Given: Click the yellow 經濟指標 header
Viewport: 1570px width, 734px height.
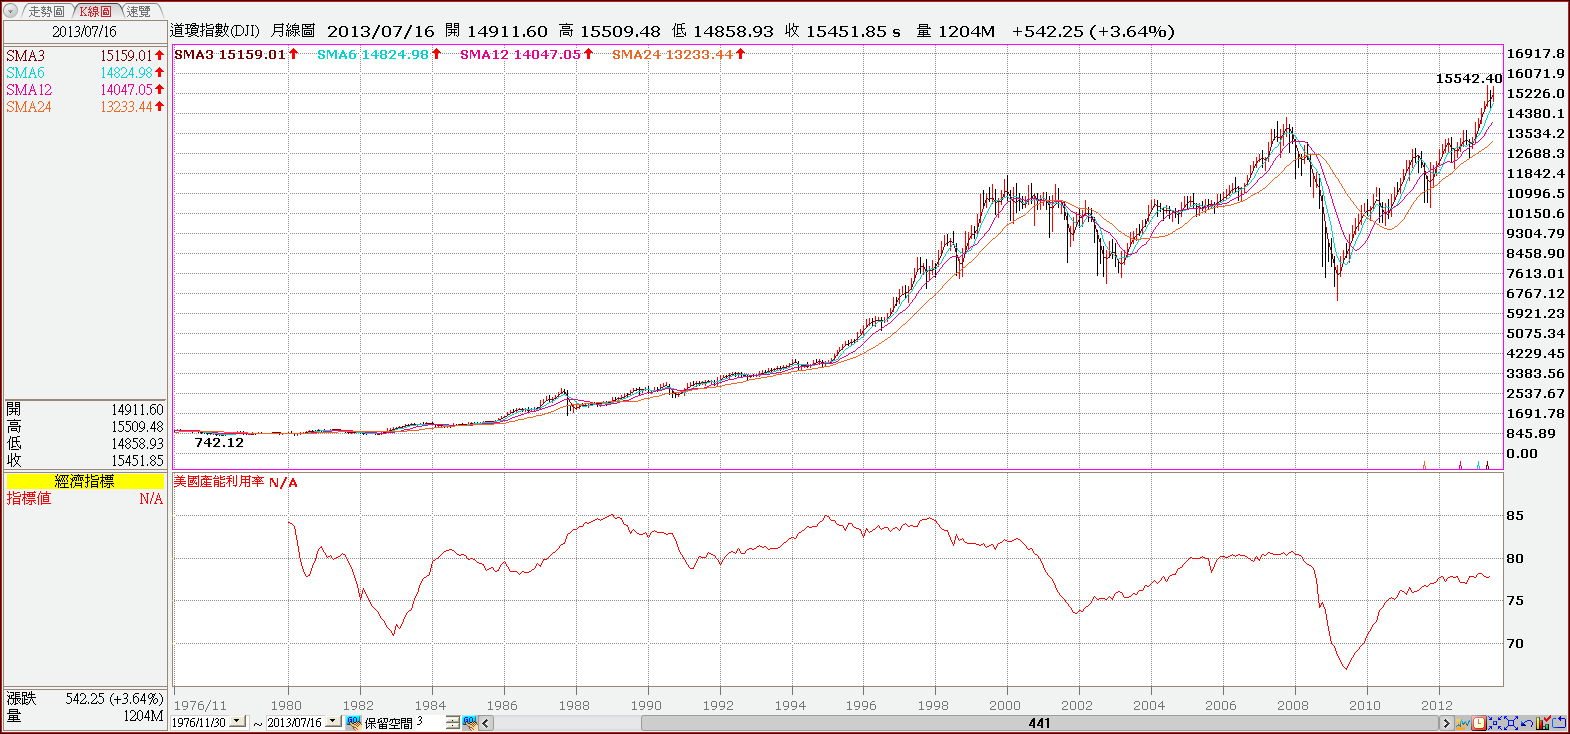Looking at the screenshot, I should pyautogui.click(x=85, y=481).
